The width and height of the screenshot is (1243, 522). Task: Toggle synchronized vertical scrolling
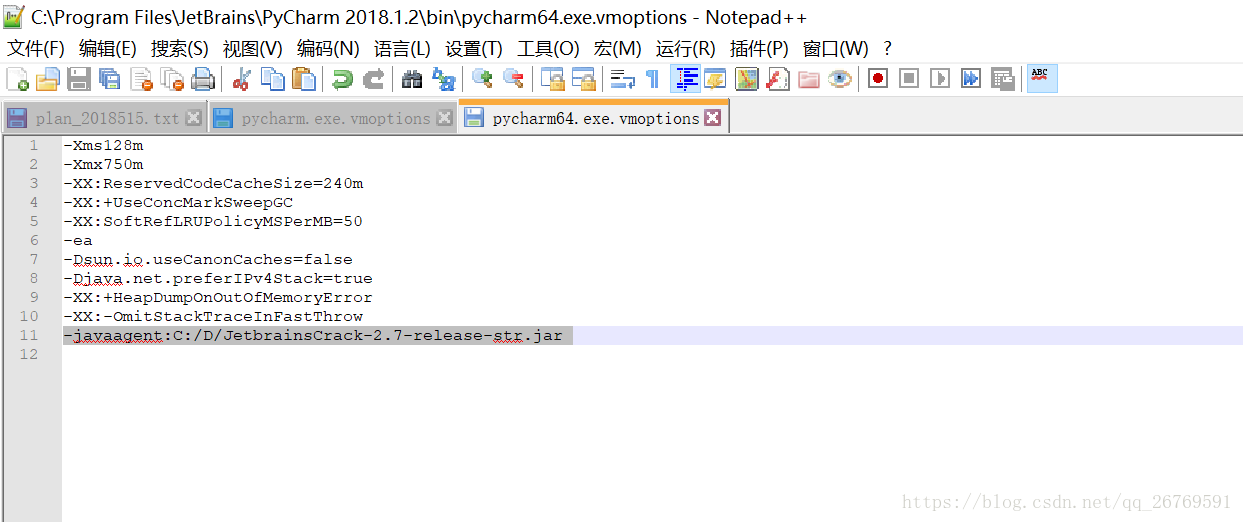[552, 79]
